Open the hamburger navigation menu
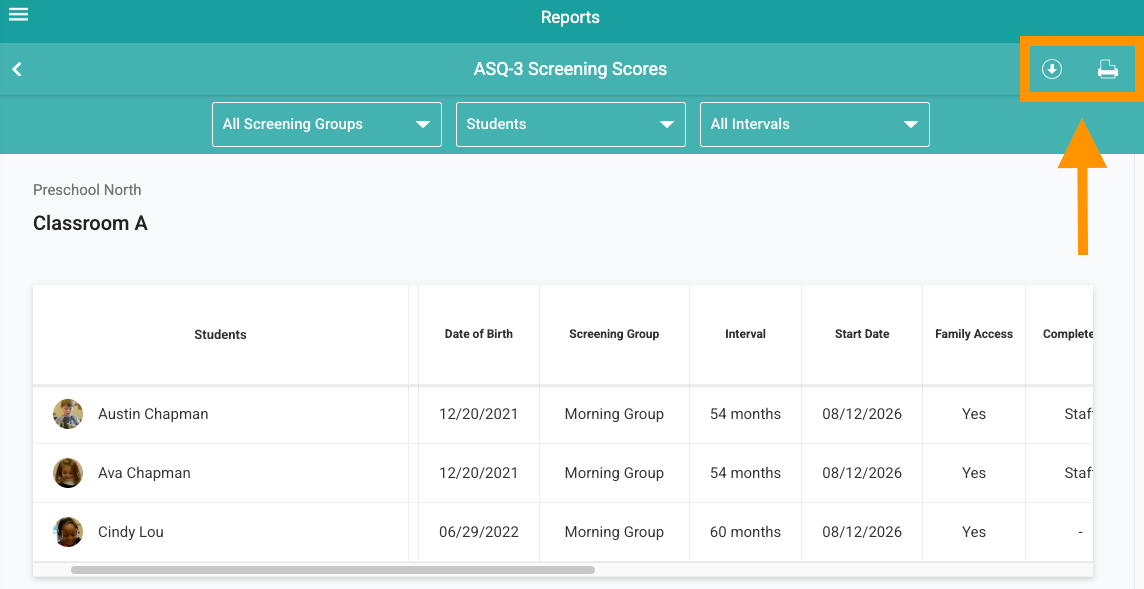Image resolution: width=1144 pixels, height=589 pixels. tap(18, 14)
